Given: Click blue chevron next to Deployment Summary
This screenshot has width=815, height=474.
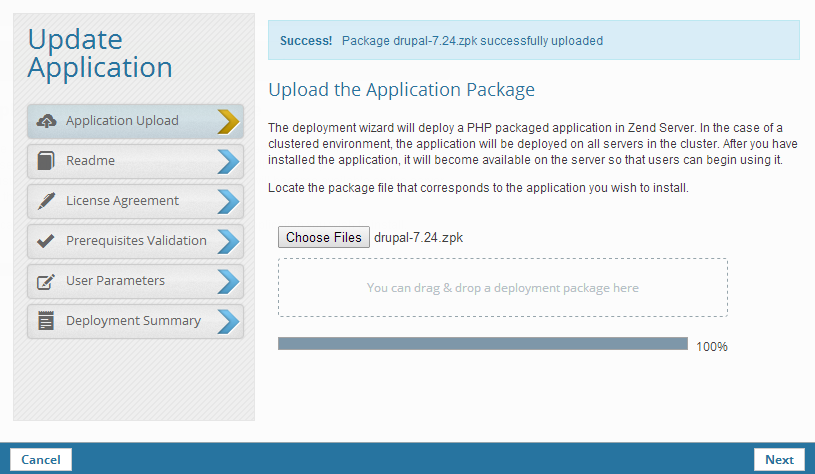Looking at the screenshot, I should (228, 321).
